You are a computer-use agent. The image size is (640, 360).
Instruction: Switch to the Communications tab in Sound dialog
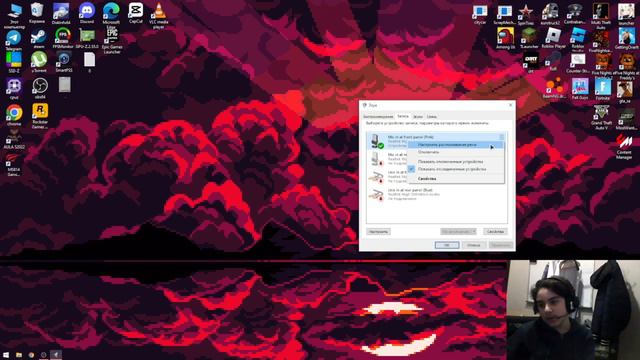432,117
